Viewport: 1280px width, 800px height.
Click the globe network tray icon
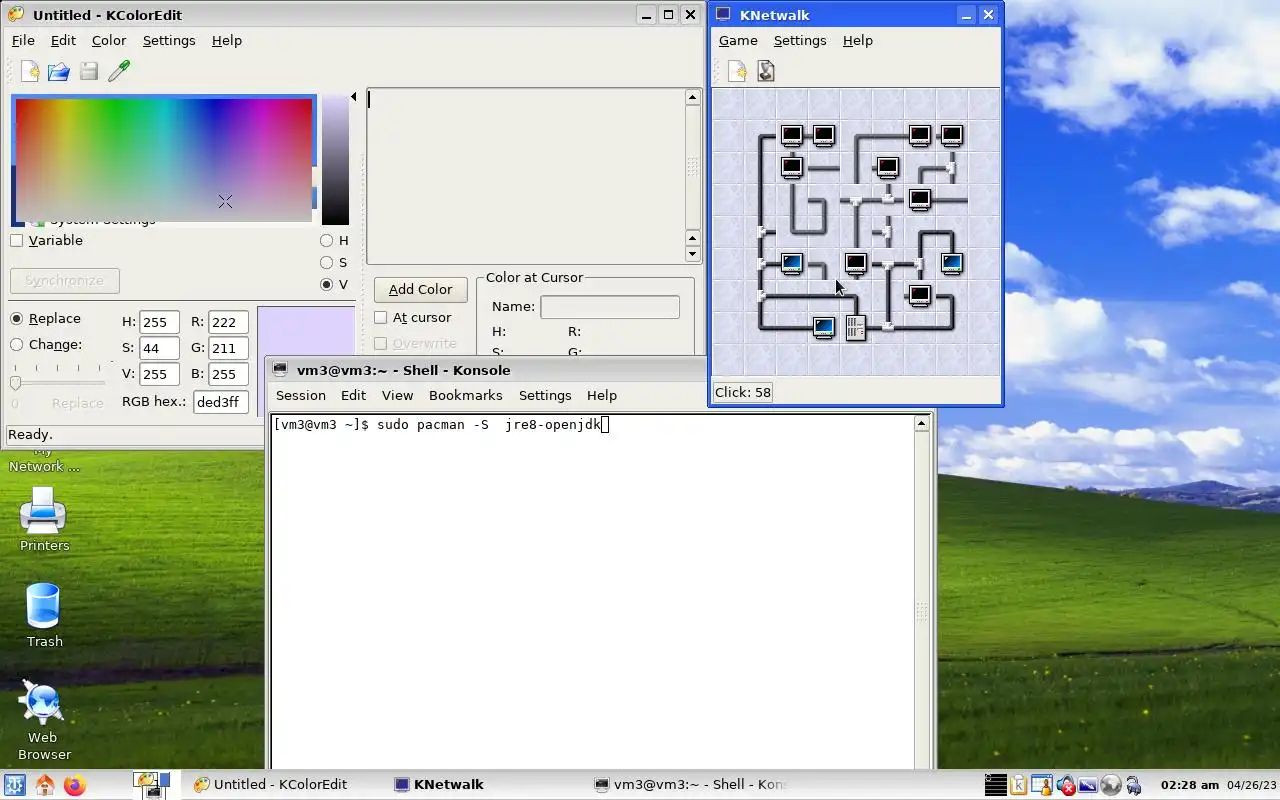[1110, 785]
